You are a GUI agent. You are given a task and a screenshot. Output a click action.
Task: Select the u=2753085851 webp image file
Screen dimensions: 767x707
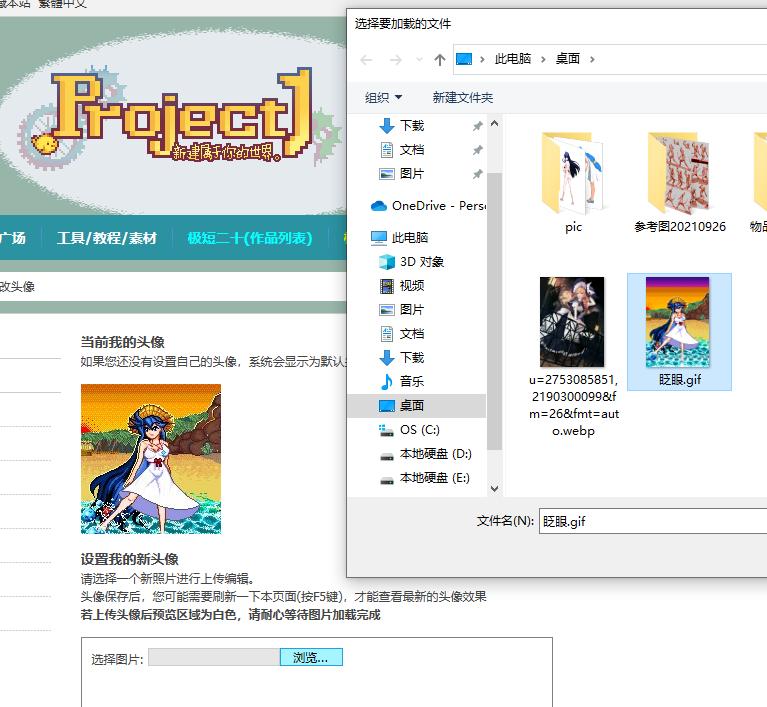tap(573, 356)
